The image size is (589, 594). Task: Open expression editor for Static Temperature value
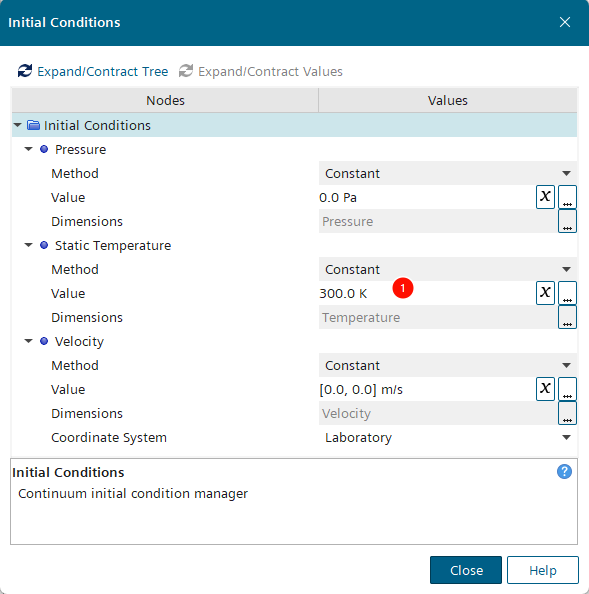545,292
